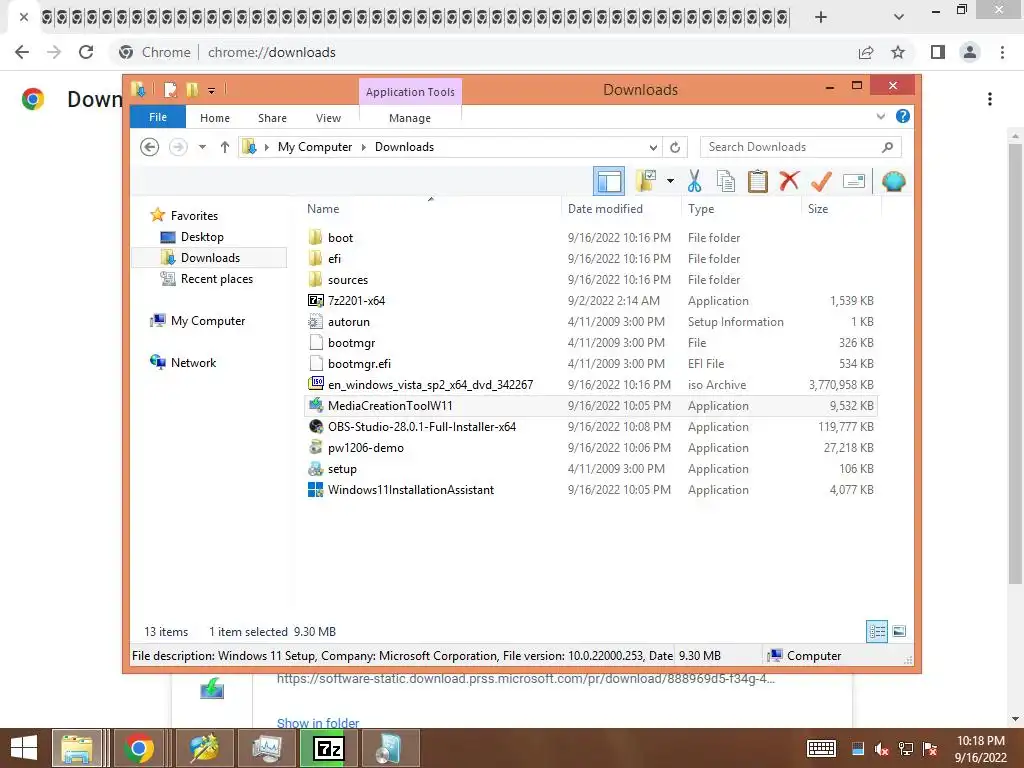The image size is (1024, 768).
Task: Click the Application Tools contextual tab
Action: pos(410,91)
